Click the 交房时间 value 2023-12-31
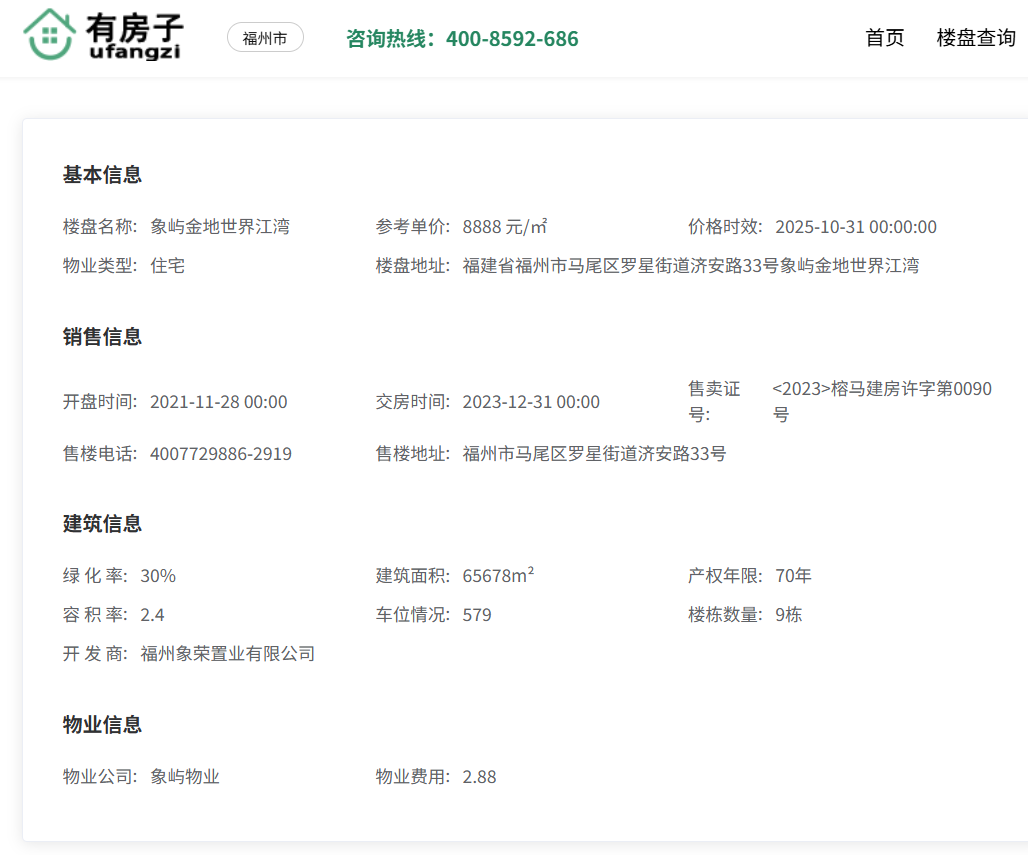Screen dimensions: 1028x855 (x=531, y=402)
